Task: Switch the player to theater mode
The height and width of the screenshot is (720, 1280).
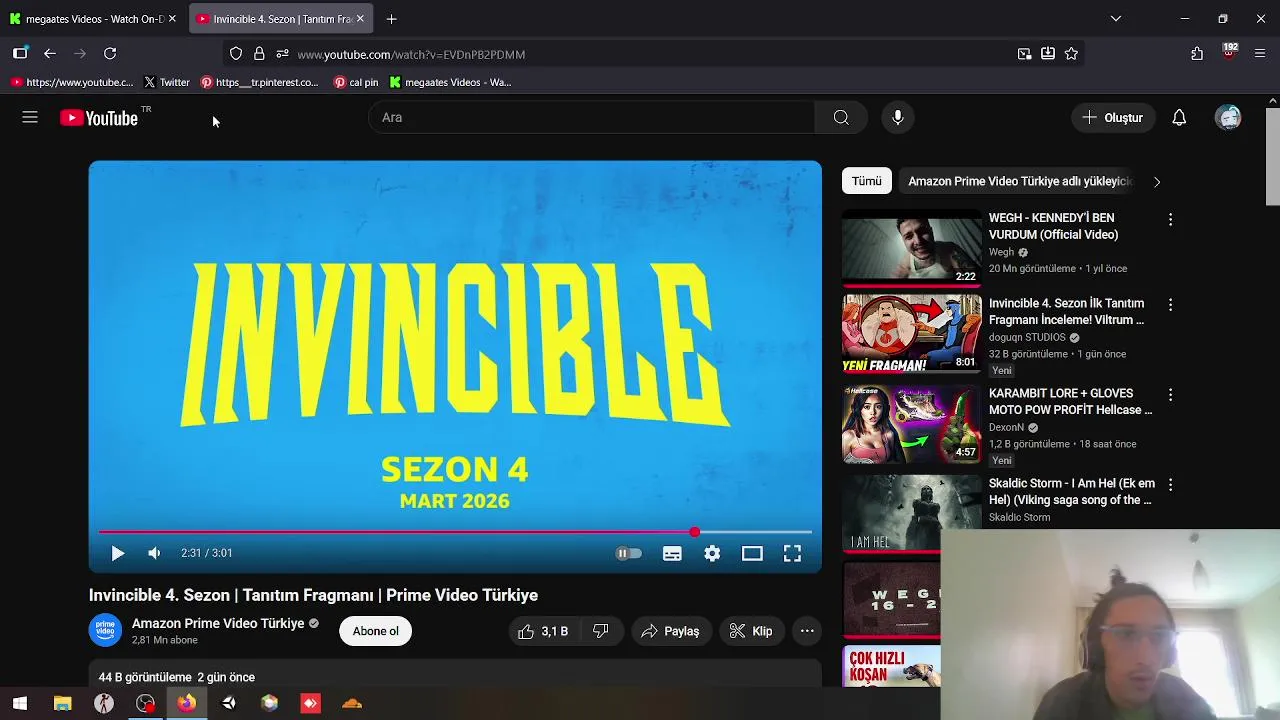Action: point(752,553)
